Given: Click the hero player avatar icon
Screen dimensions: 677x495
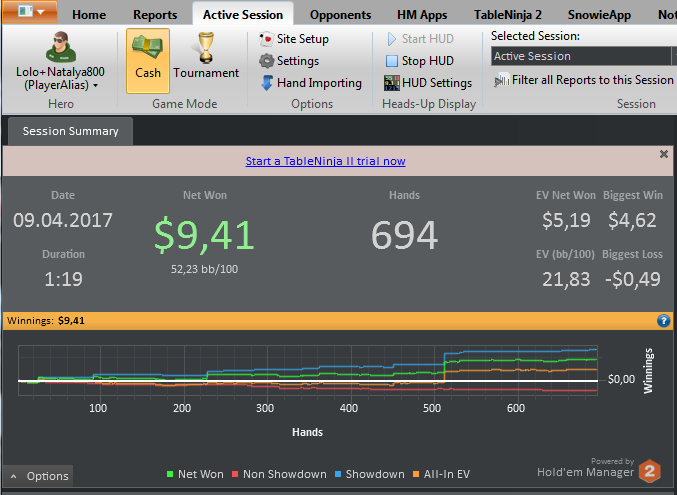Looking at the screenshot, I should [x=61, y=47].
